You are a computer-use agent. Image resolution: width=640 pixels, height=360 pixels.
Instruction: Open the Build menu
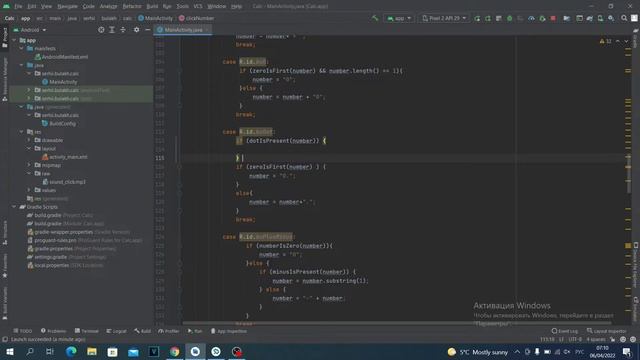(x=152, y=6)
